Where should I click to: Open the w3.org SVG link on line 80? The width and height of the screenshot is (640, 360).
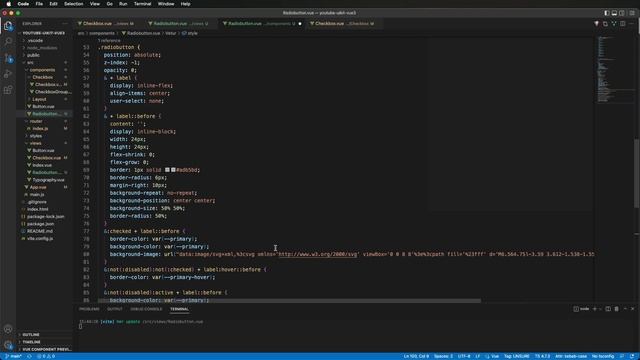coord(318,254)
